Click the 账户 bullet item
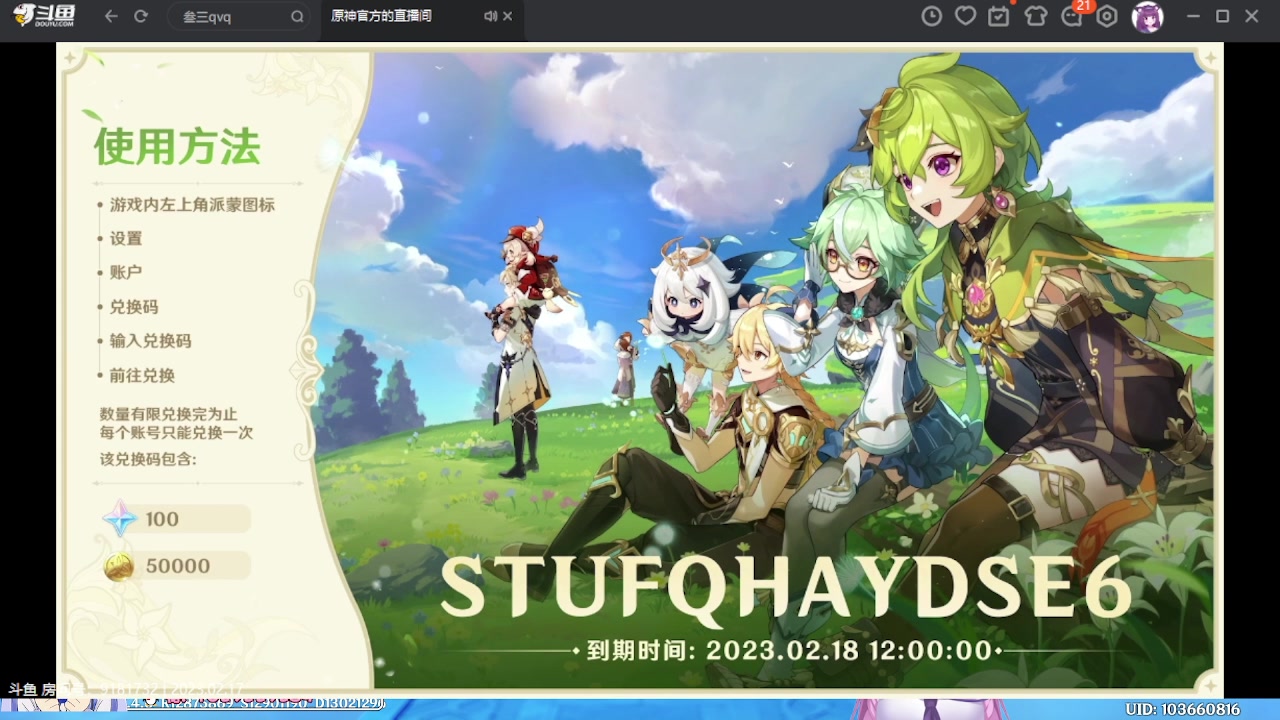This screenshot has height=720, width=1280. click(x=126, y=273)
